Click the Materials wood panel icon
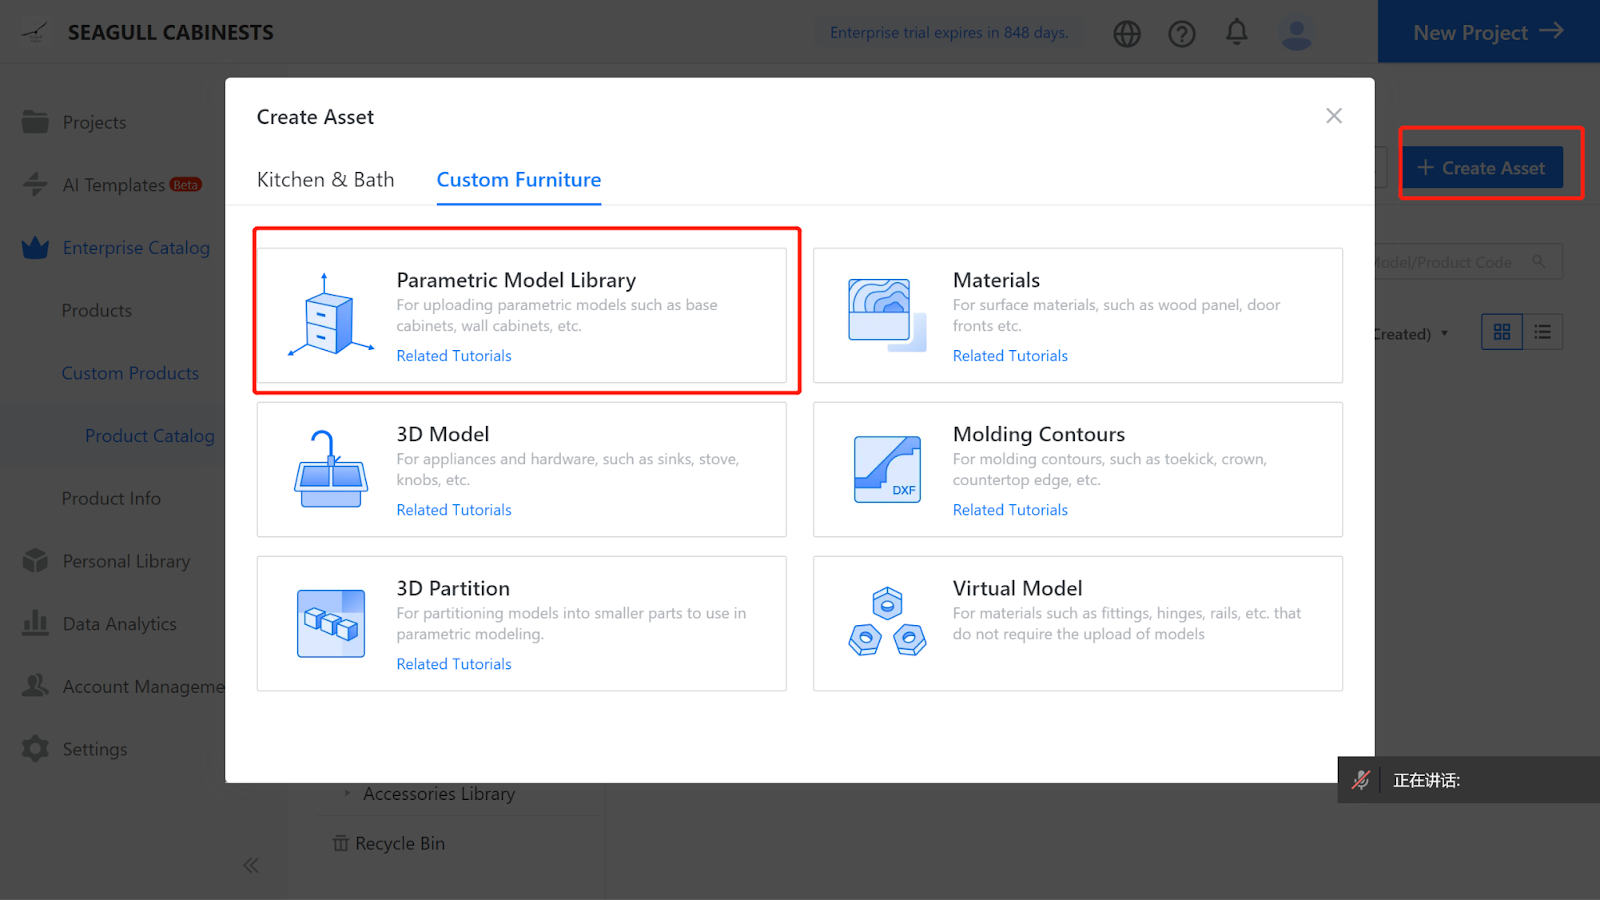Viewport: 1600px width, 900px height. tap(886, 315)
